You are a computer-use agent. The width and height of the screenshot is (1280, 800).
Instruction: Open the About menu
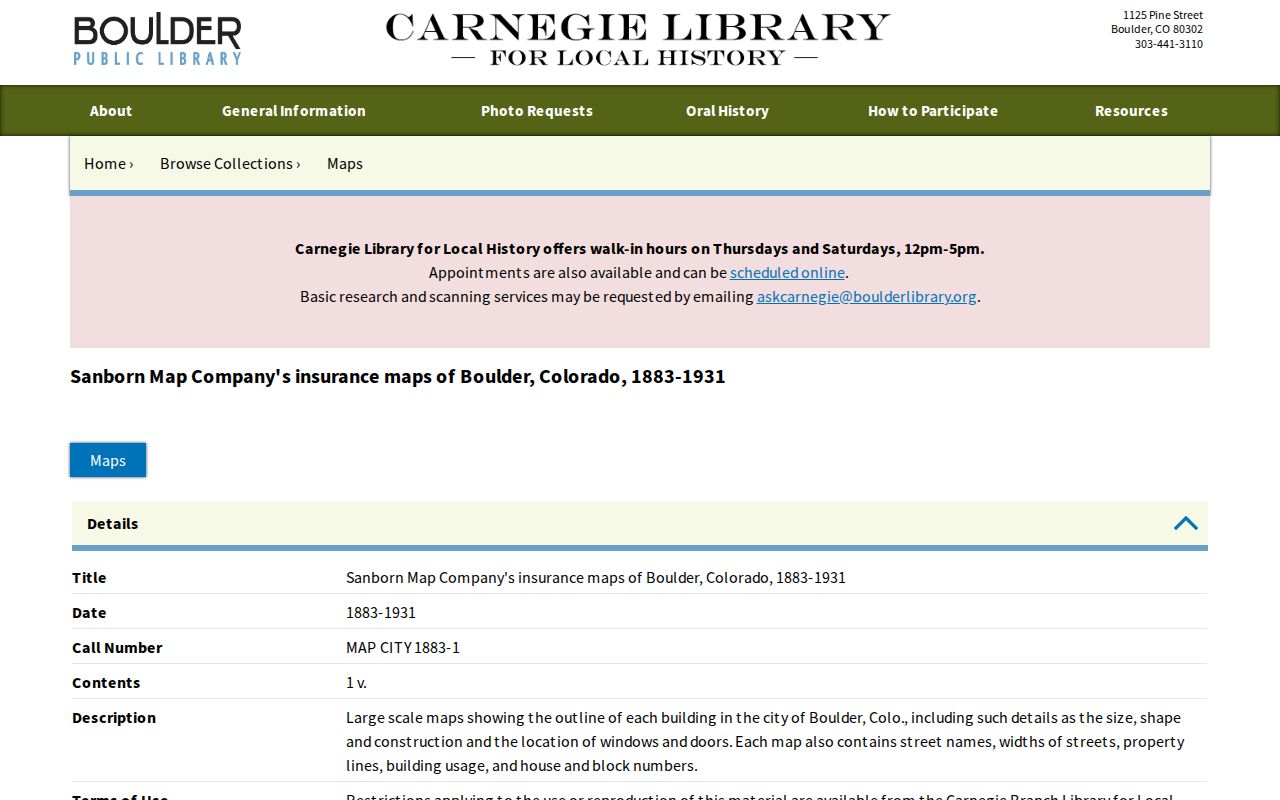111,111
